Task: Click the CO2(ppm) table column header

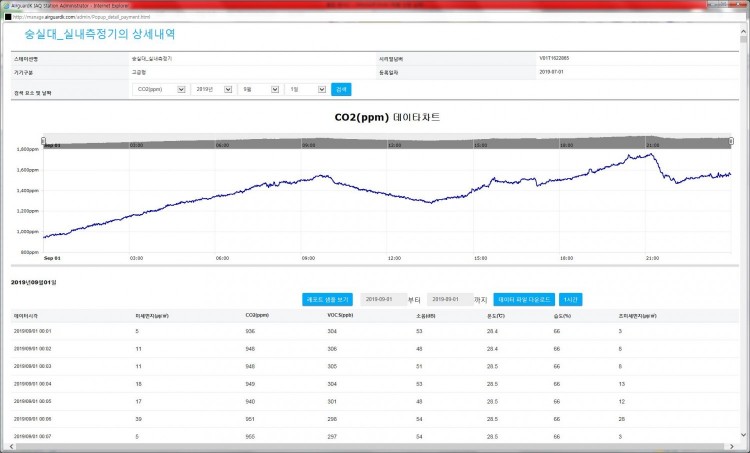Action: click(256, 314)
